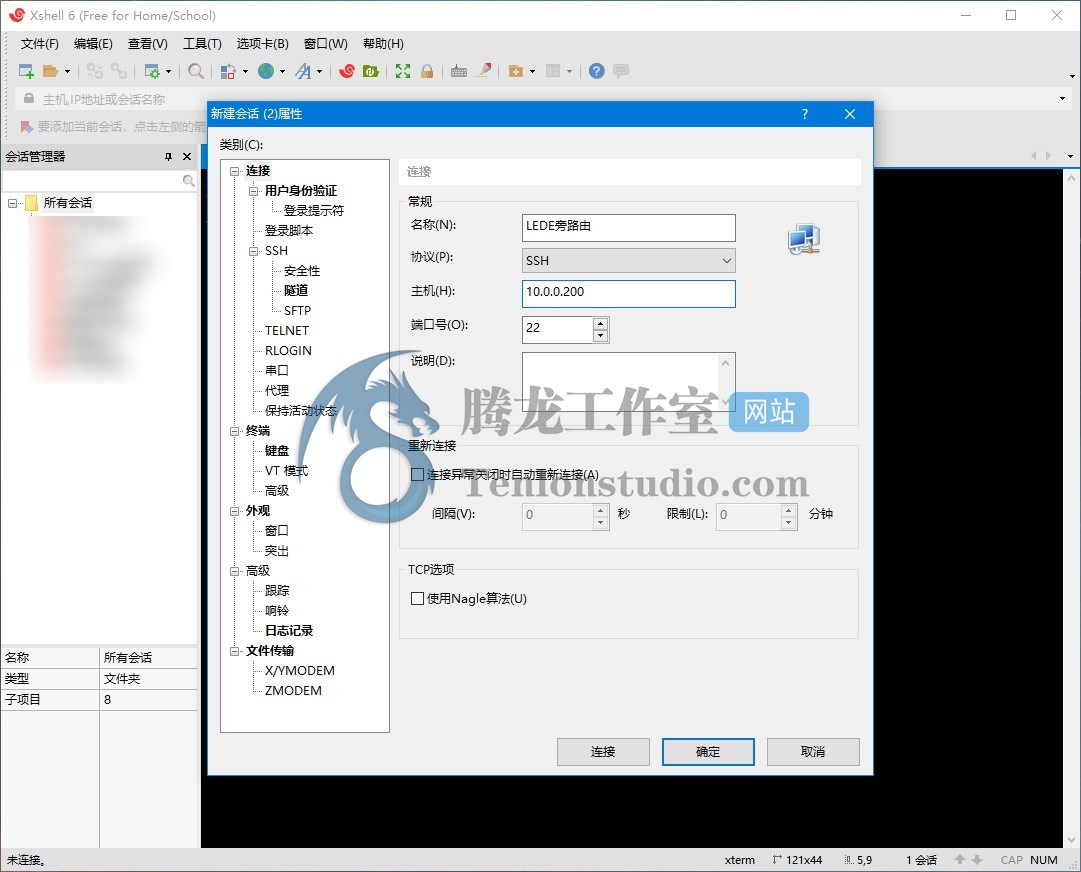Select 代理 in the category tree
This screenshot has height=872, width=1081.
point(276,391)
